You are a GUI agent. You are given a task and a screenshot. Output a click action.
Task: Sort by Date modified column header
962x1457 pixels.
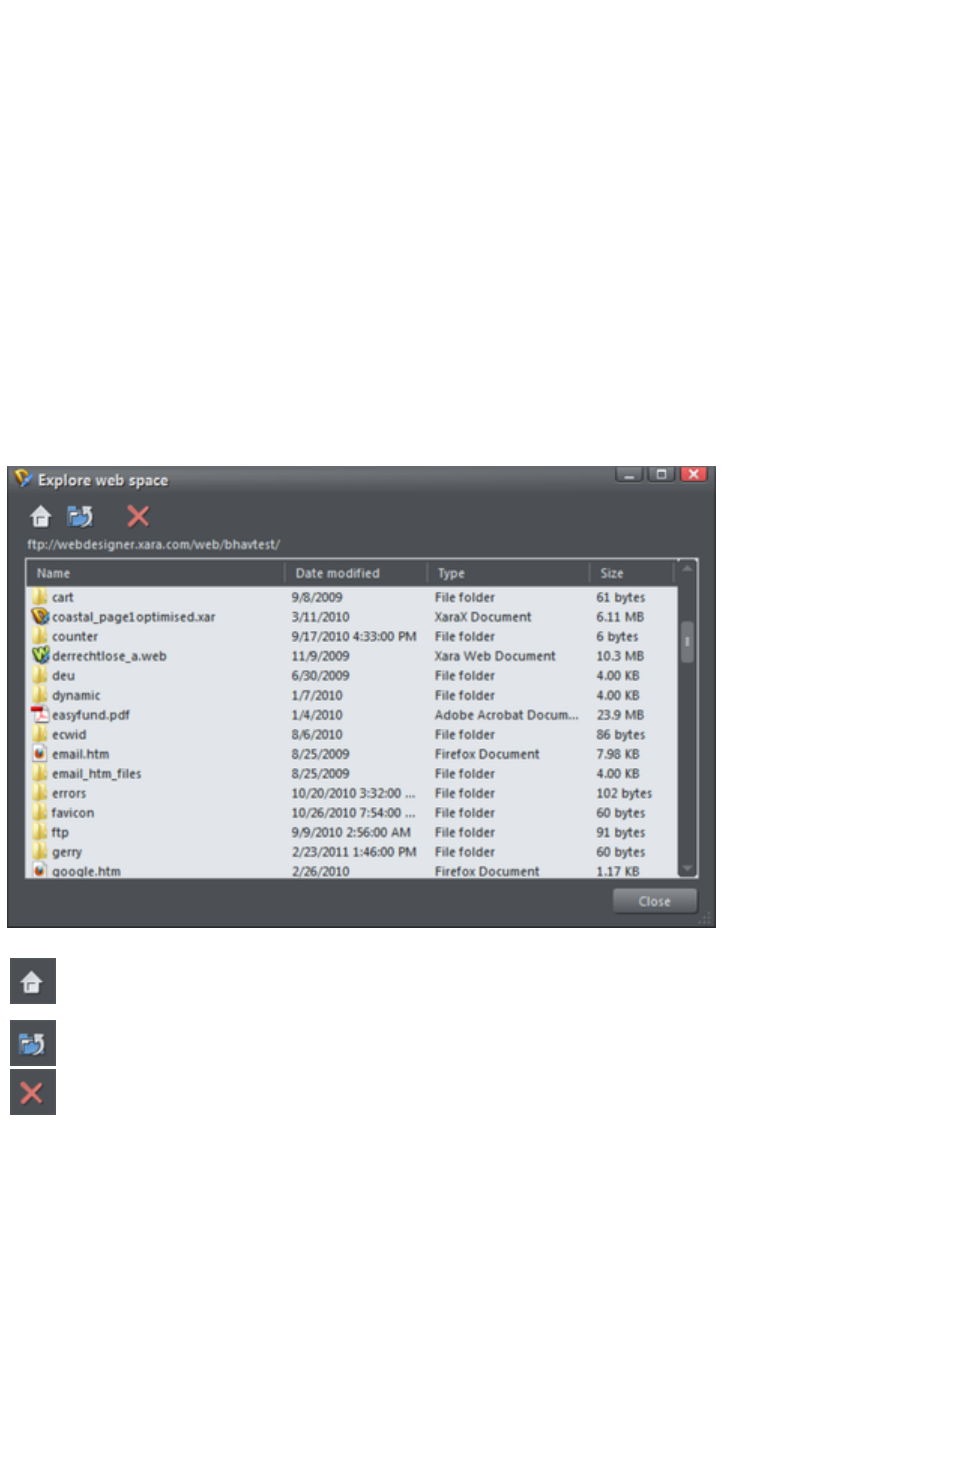coord(357,573)
